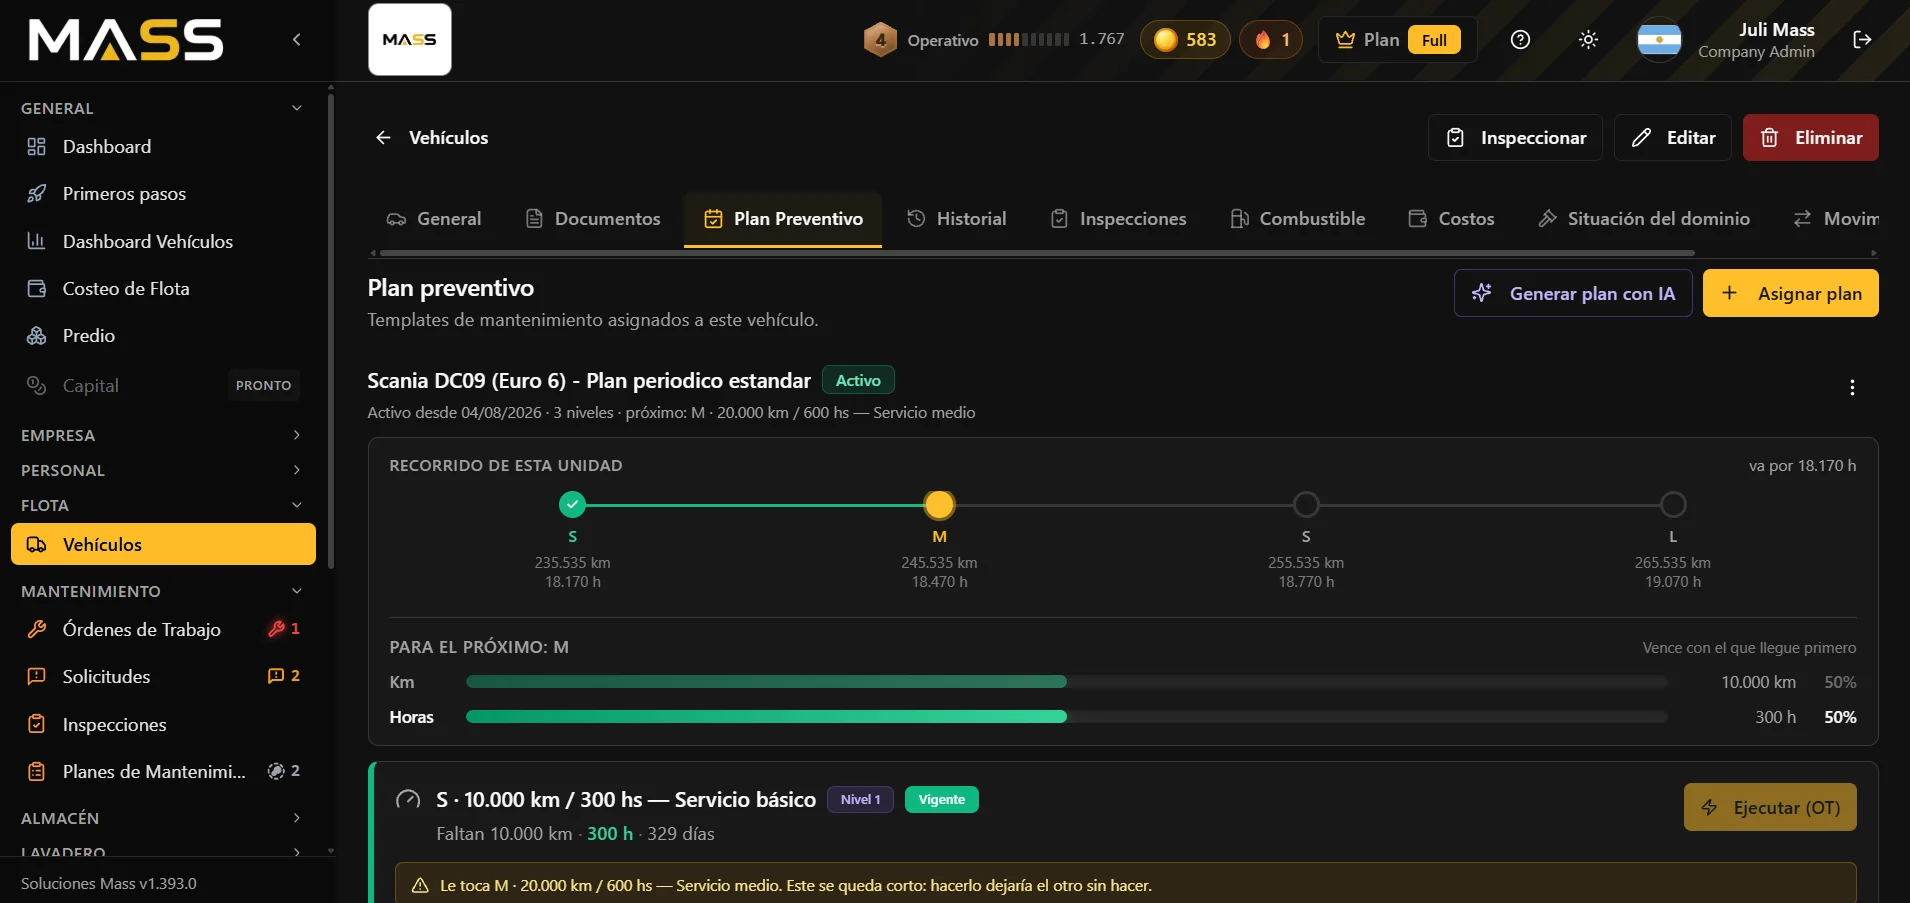Click Generar plan con IA
1910x903 pixels.
(1573, 293)
